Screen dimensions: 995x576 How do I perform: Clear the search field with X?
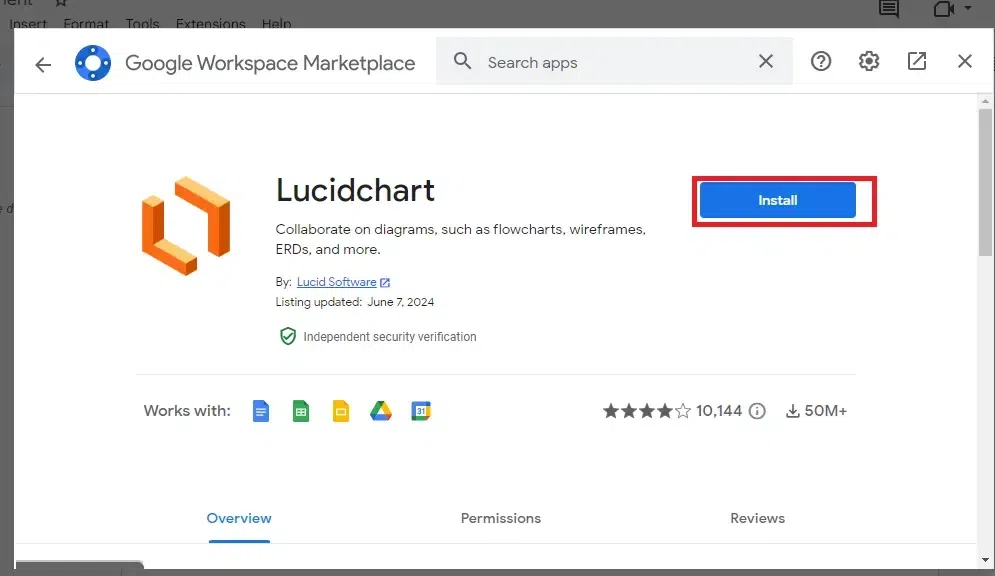[766, 61]
